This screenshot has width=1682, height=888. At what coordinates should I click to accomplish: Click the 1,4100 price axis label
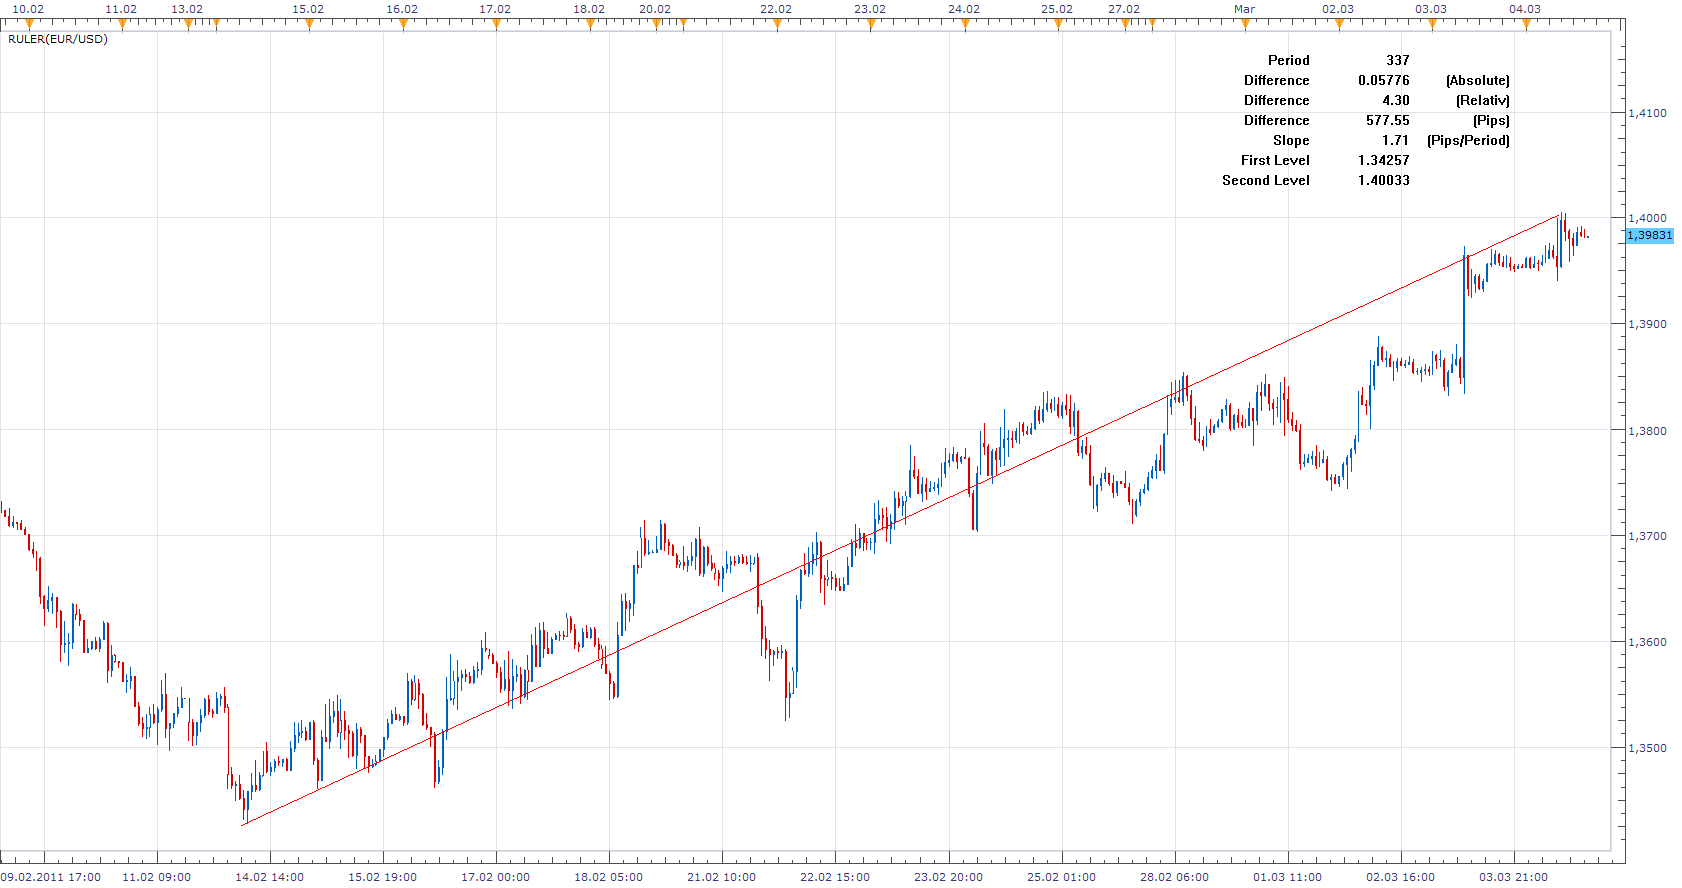[x=1648, y=113]
